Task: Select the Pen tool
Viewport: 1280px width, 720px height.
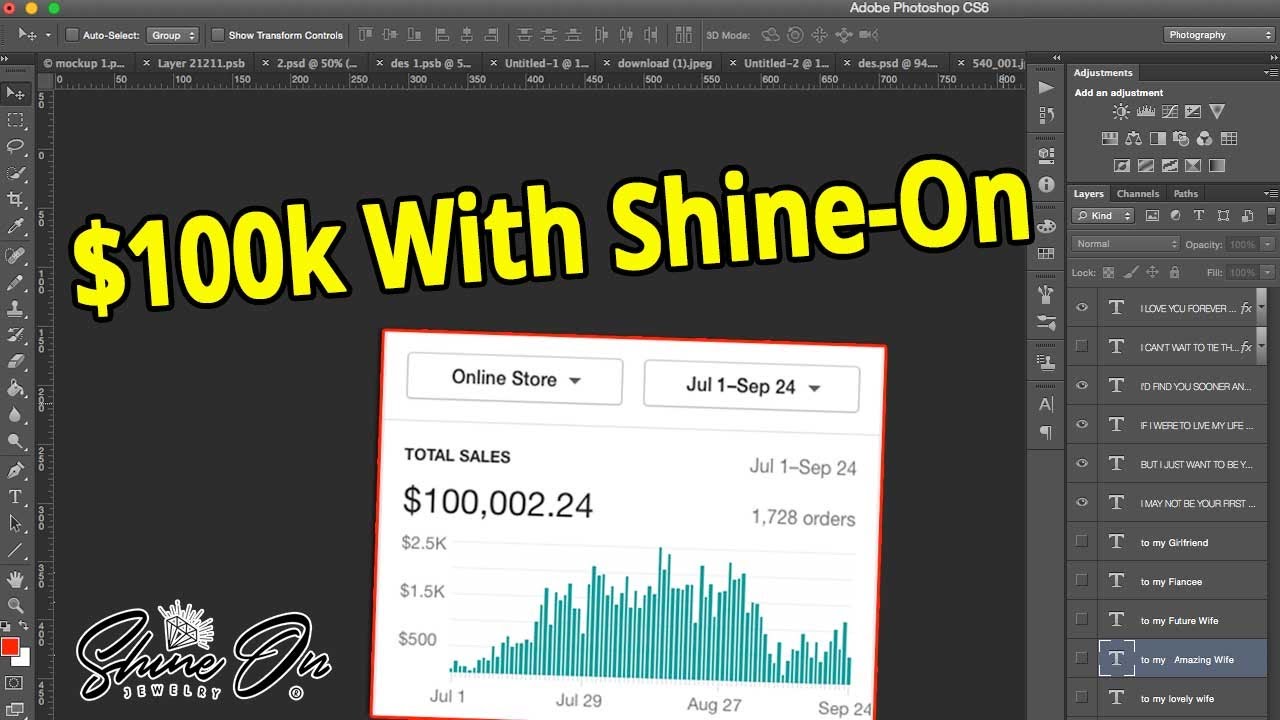Action: pos(15,470)
